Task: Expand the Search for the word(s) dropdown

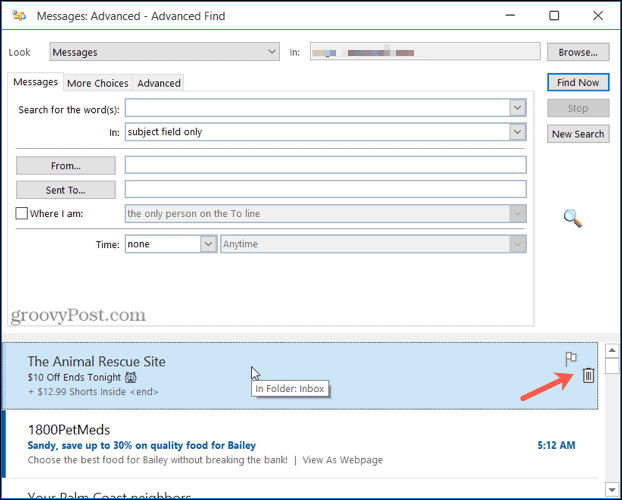Action: coord(517,108)
